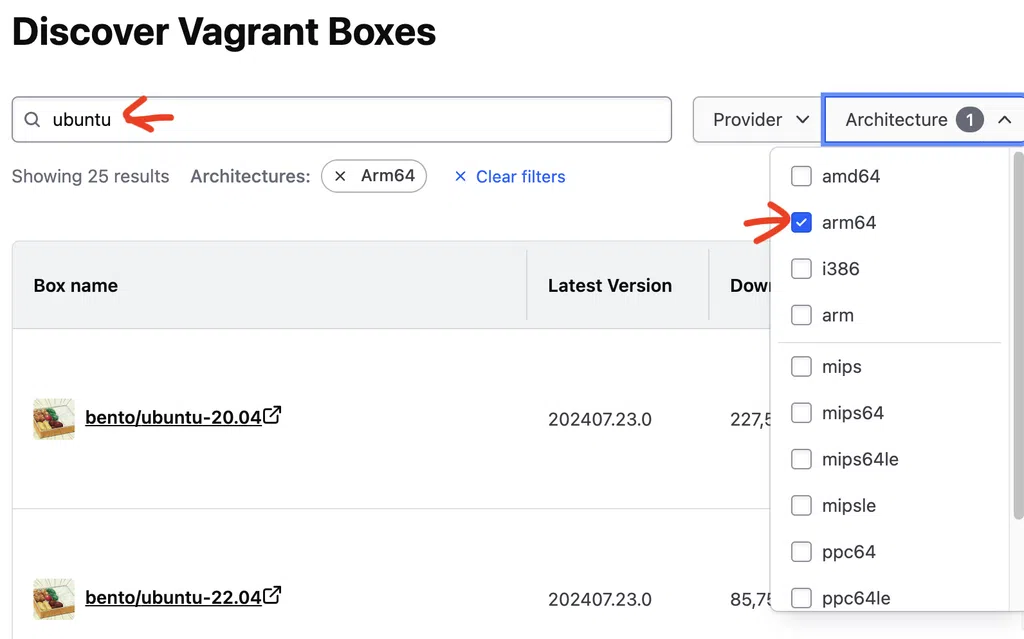Click the Discover Vagrant Boxes heading
This screenshot has width=1024, height=639.
point(224,31)
